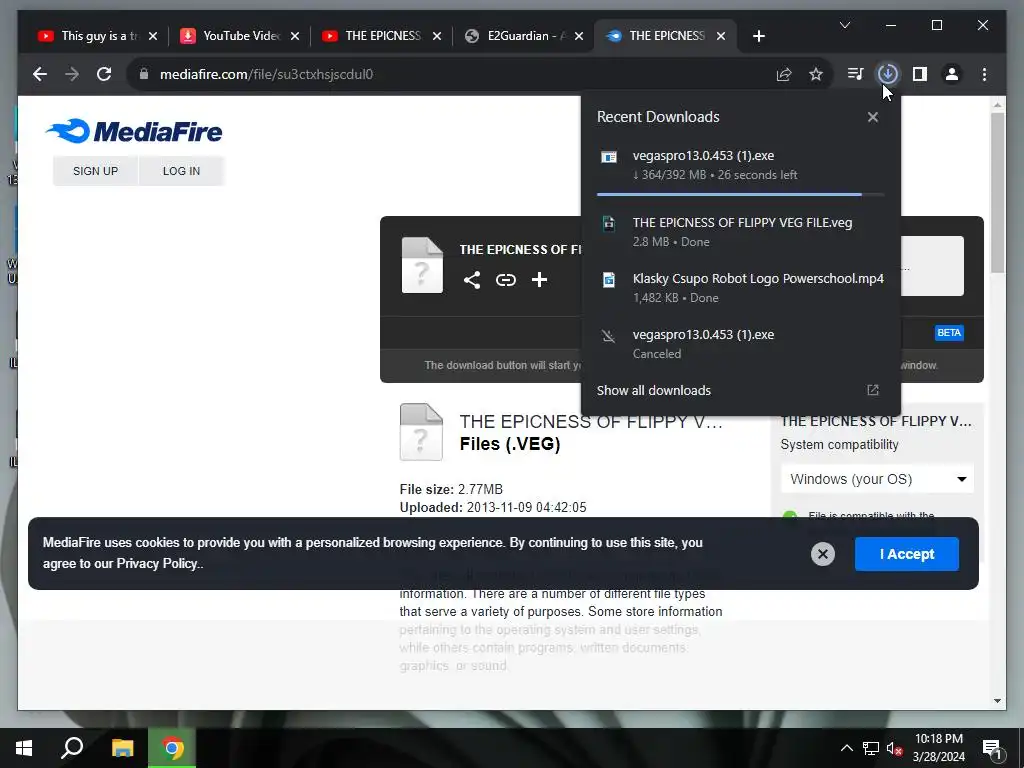This screenshot has height=768, width=1024.
Task: Click the muted volume tray icon
Action: (x=894, y=748)
